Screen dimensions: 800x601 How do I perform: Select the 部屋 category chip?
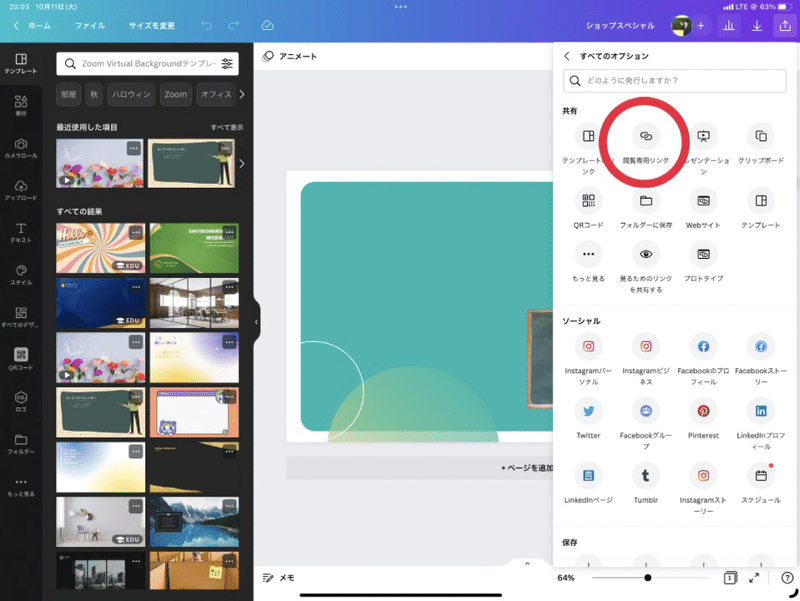68,94
